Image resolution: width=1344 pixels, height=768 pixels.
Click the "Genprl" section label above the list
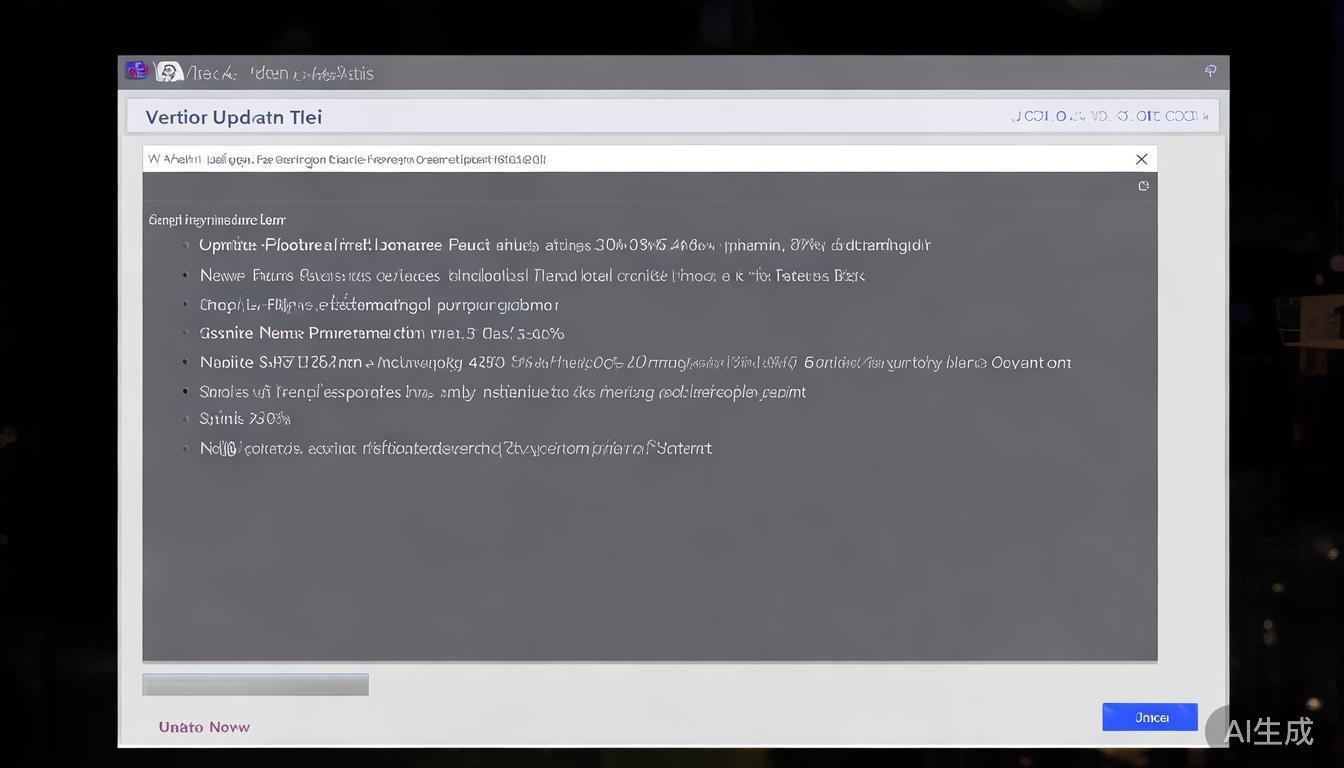[x=217, y=220]
